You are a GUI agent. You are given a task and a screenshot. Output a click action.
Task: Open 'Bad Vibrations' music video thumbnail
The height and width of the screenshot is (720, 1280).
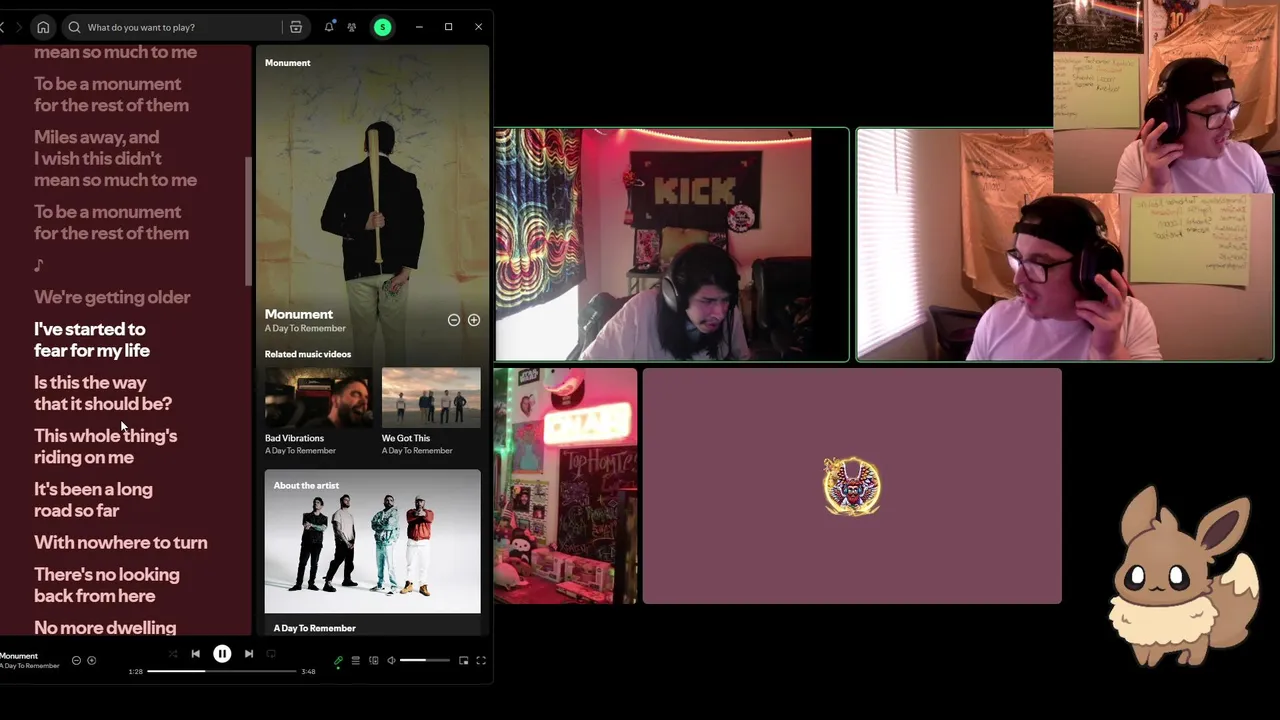click(318, 397)
